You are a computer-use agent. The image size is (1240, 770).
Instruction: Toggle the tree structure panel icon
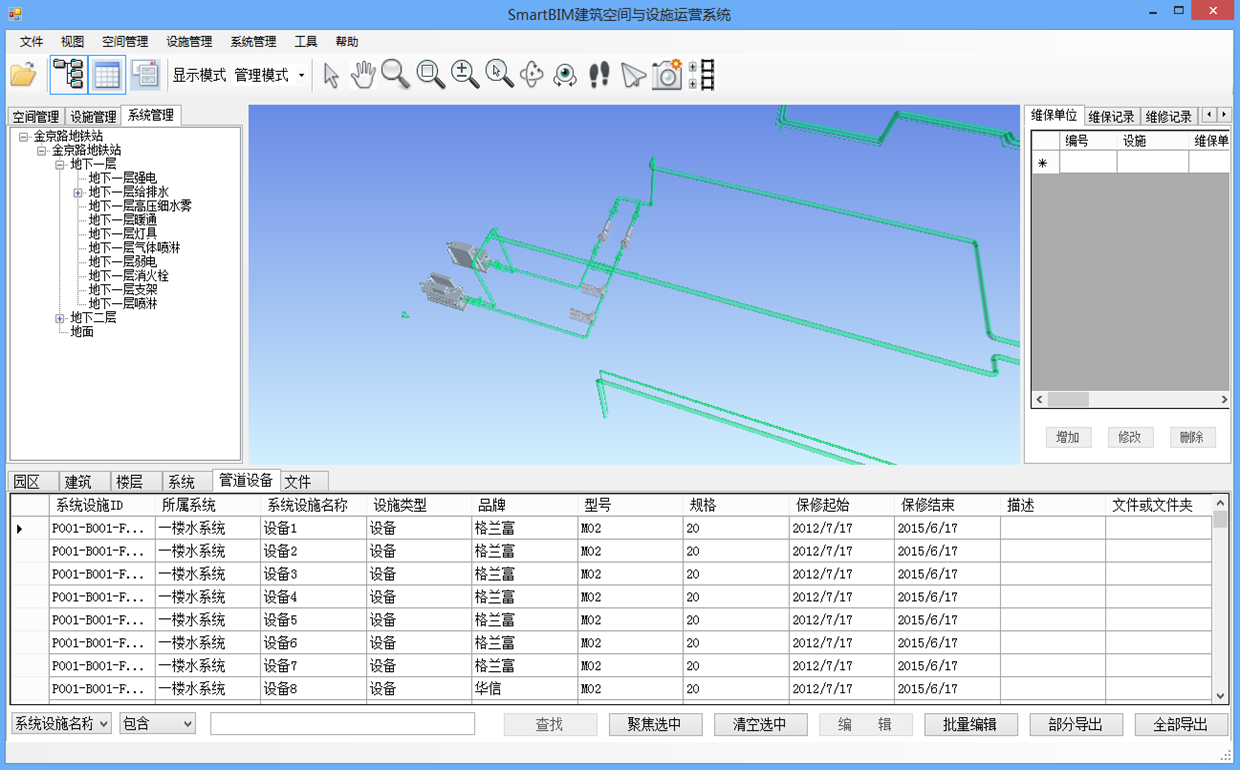tap(68, 75)
